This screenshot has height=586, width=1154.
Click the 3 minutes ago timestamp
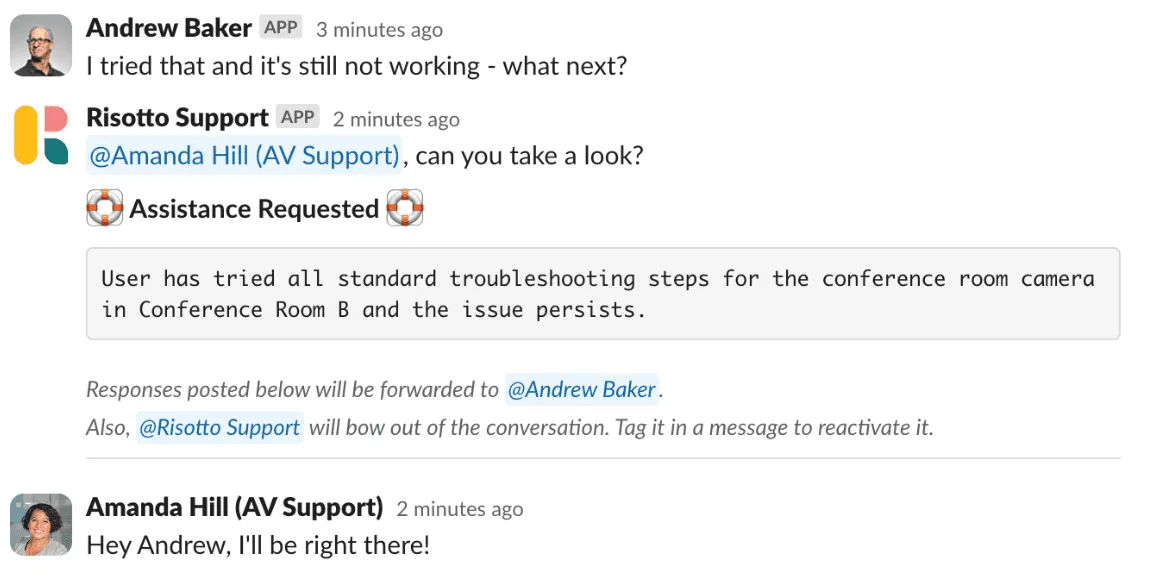coord(379,29)
